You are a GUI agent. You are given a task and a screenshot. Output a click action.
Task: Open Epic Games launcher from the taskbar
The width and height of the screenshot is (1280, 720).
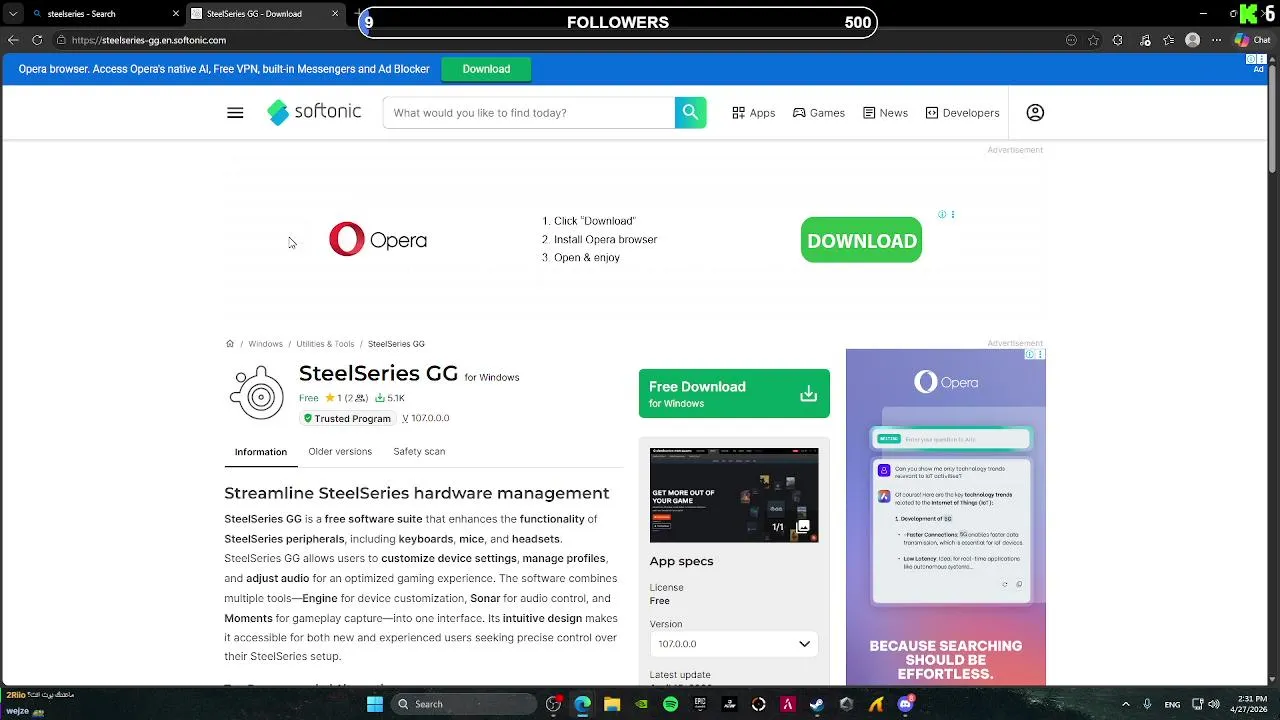pyautogui.click(x=700, y=704)
